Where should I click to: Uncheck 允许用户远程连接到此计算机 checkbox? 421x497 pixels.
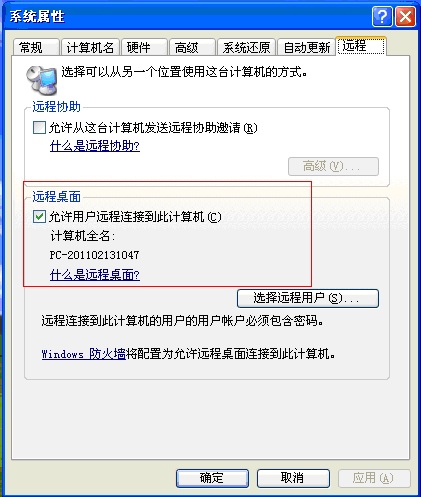pyautogui.click(x=39, y=217)
